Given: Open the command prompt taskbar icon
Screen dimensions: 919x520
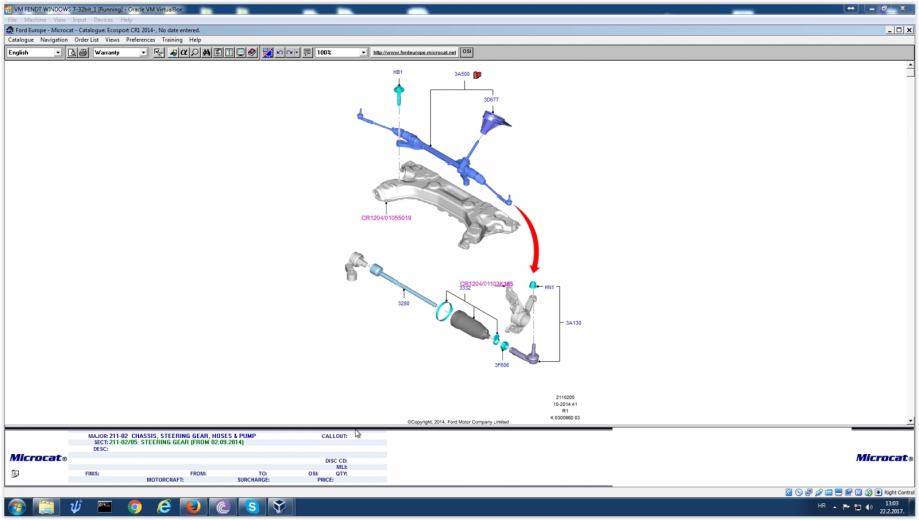Looking at the screenshot, I should [104, 507].
